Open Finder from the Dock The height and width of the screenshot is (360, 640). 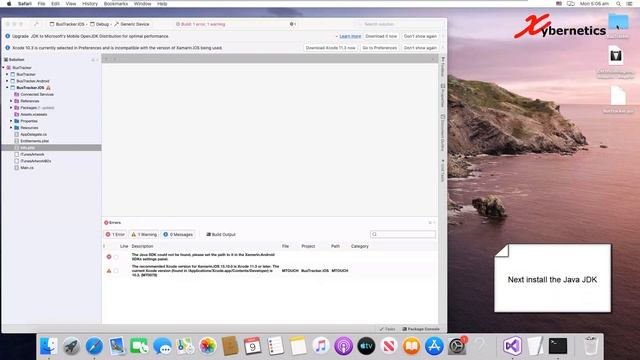[49, 346]
